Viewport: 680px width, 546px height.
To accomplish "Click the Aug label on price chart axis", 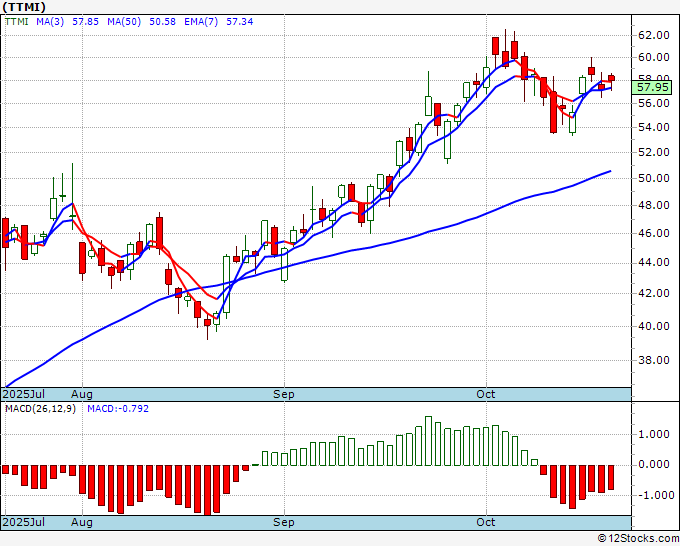I will tap(82, 394).
